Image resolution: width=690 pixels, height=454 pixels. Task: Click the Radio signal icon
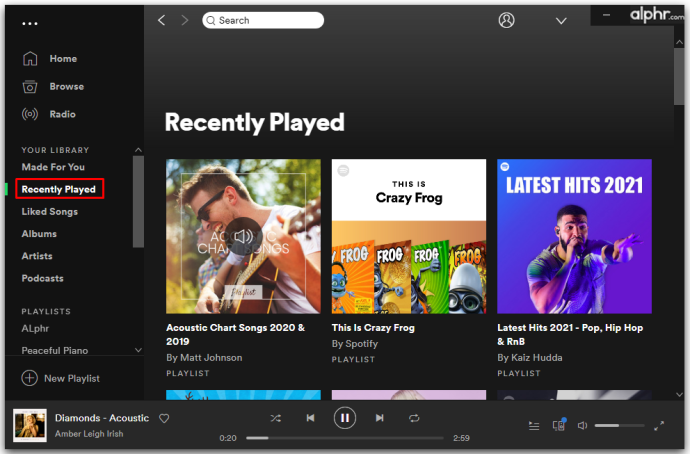(30, 114)
